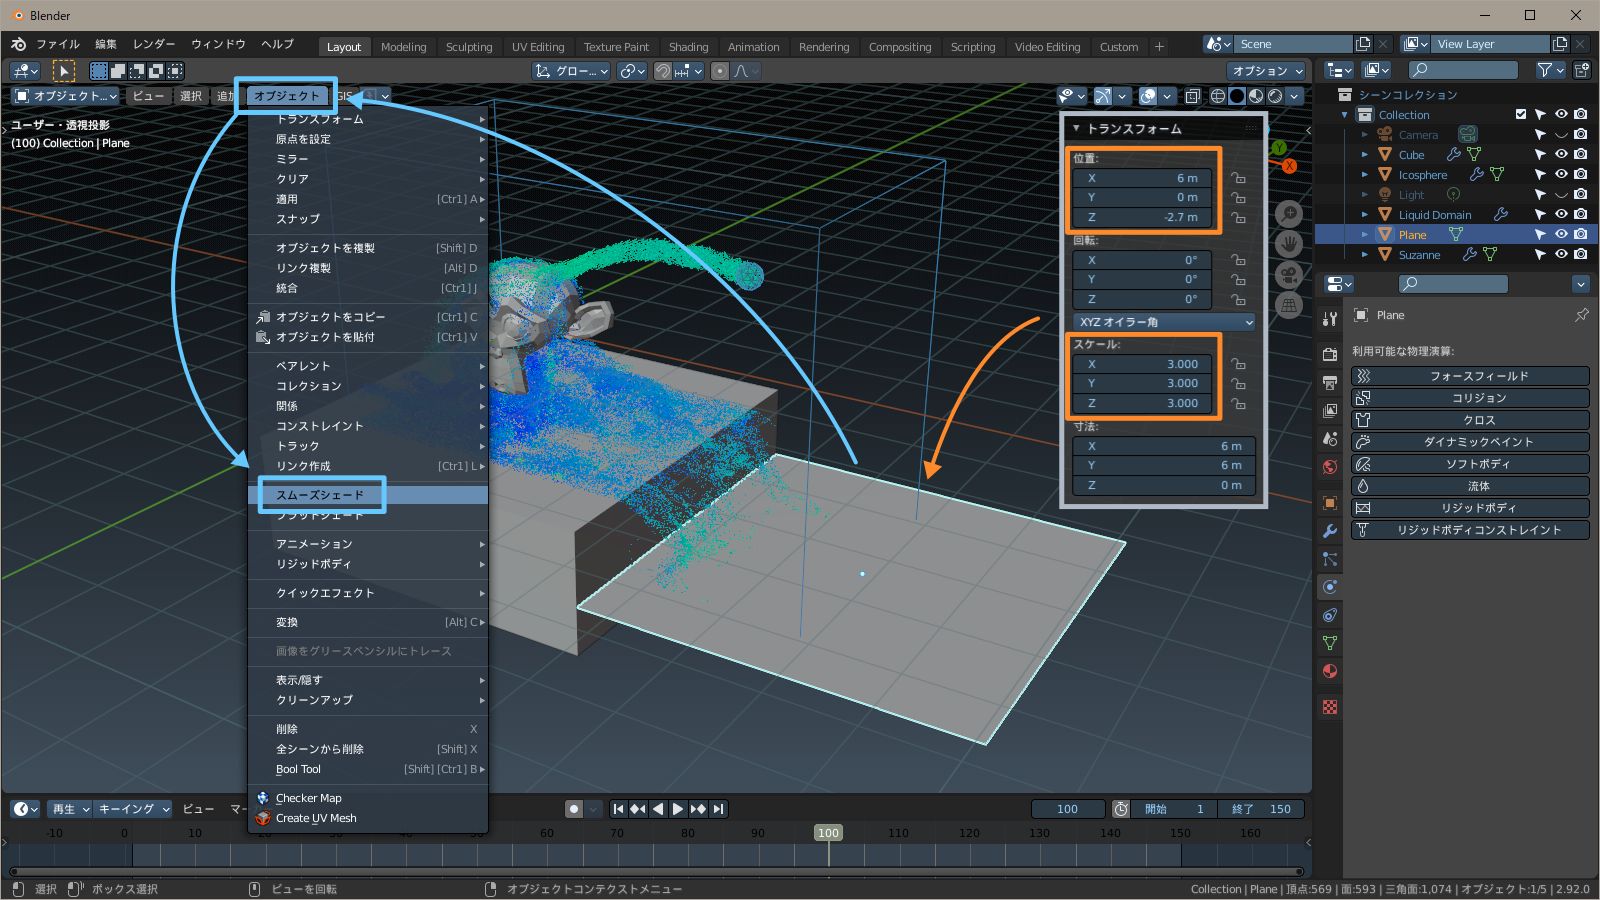The height and width of the screenshot is (900, 1600).
Task: Open the World properties tab icon
Action: click(x=1330, y=467)
